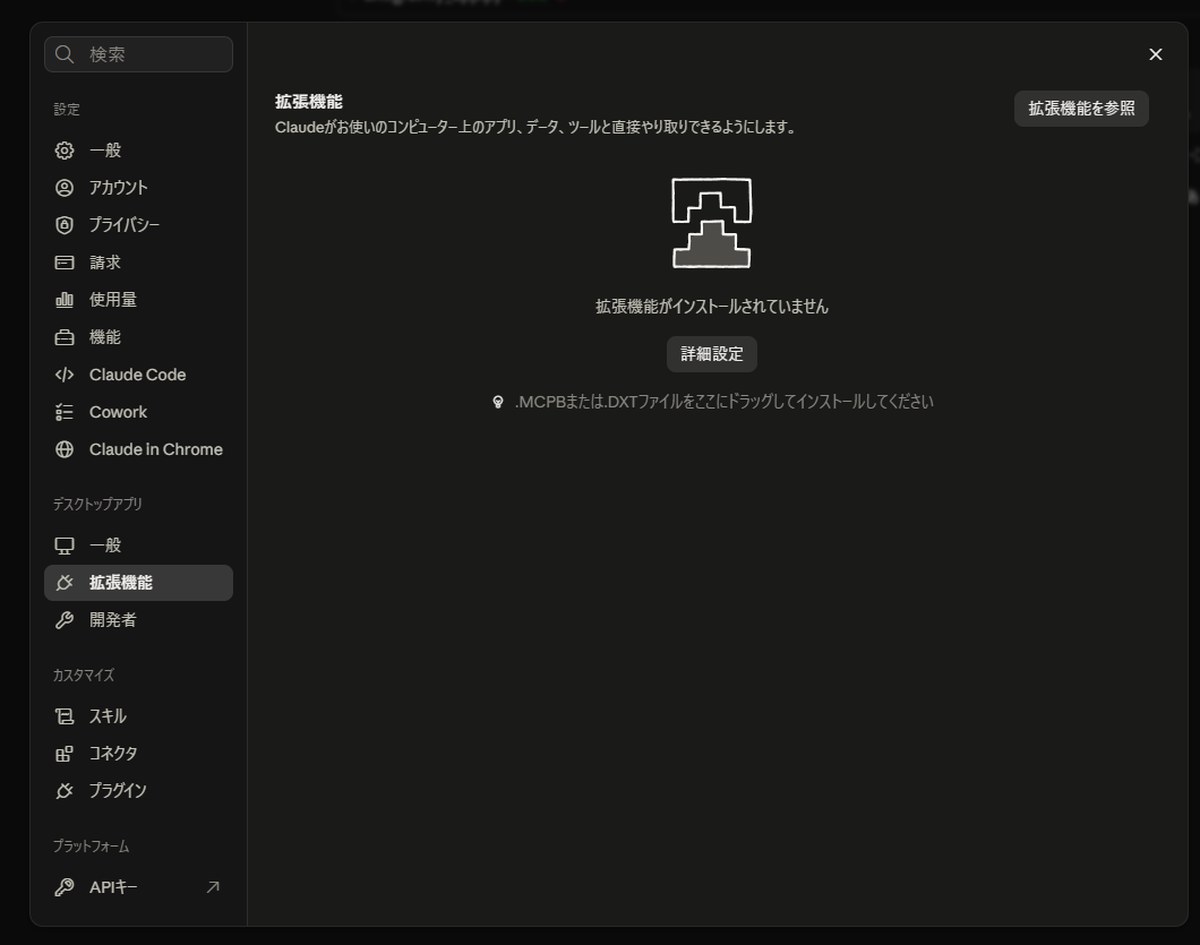Click the カスタマイズ section label

(84, 675)
